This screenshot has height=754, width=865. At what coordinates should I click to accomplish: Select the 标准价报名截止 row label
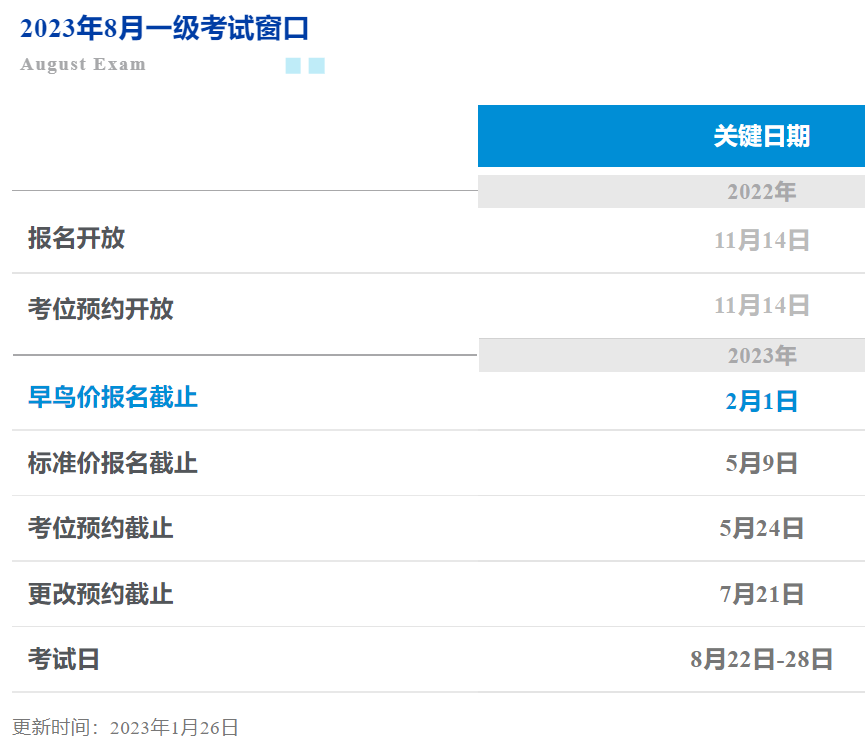[x=112, y=463]
